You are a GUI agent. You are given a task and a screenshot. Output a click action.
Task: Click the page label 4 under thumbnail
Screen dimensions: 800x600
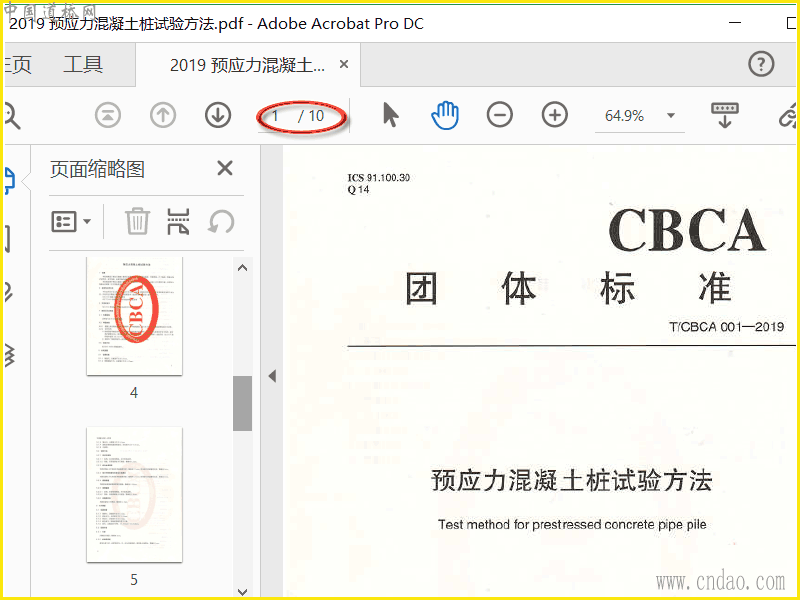point(134,393)
